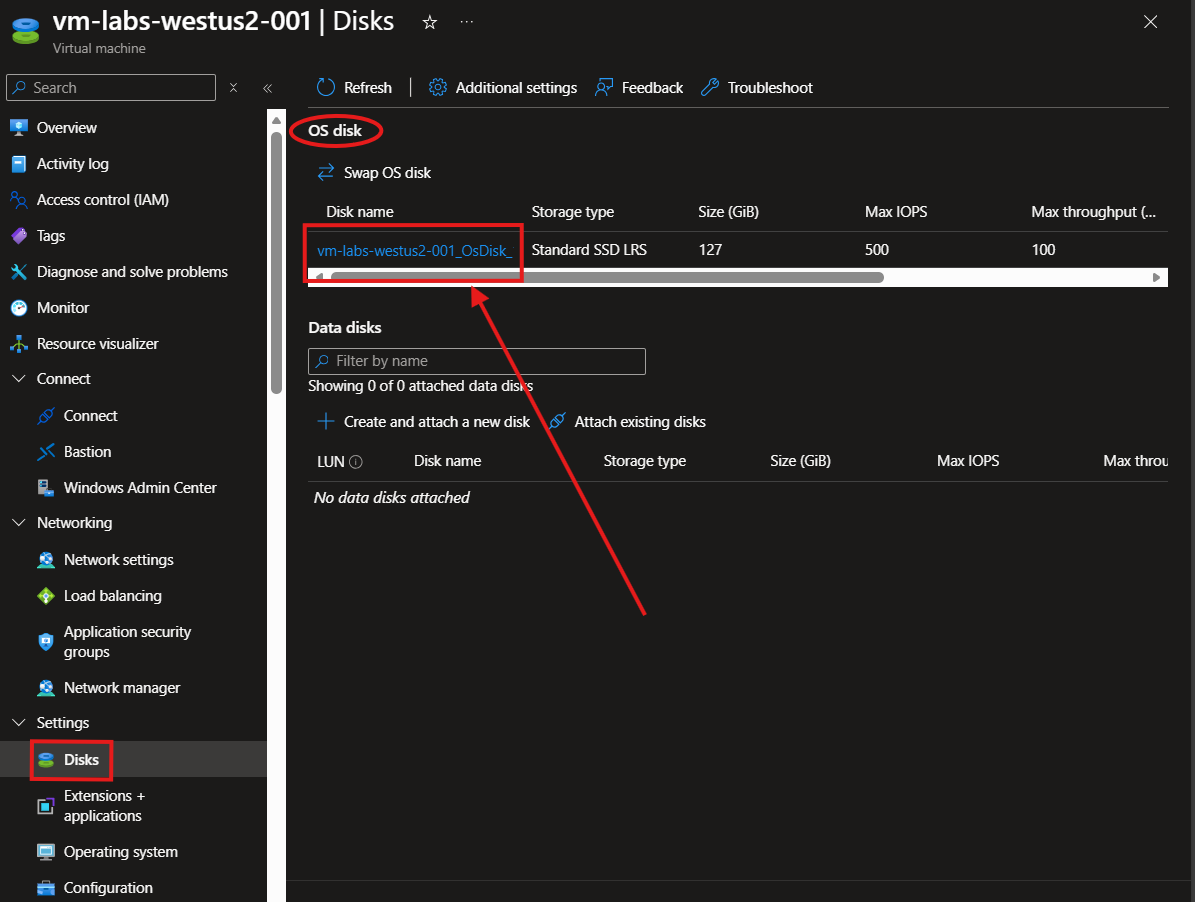
Task: Click the Refresh icon in toolbar
Action: point(326,88)
